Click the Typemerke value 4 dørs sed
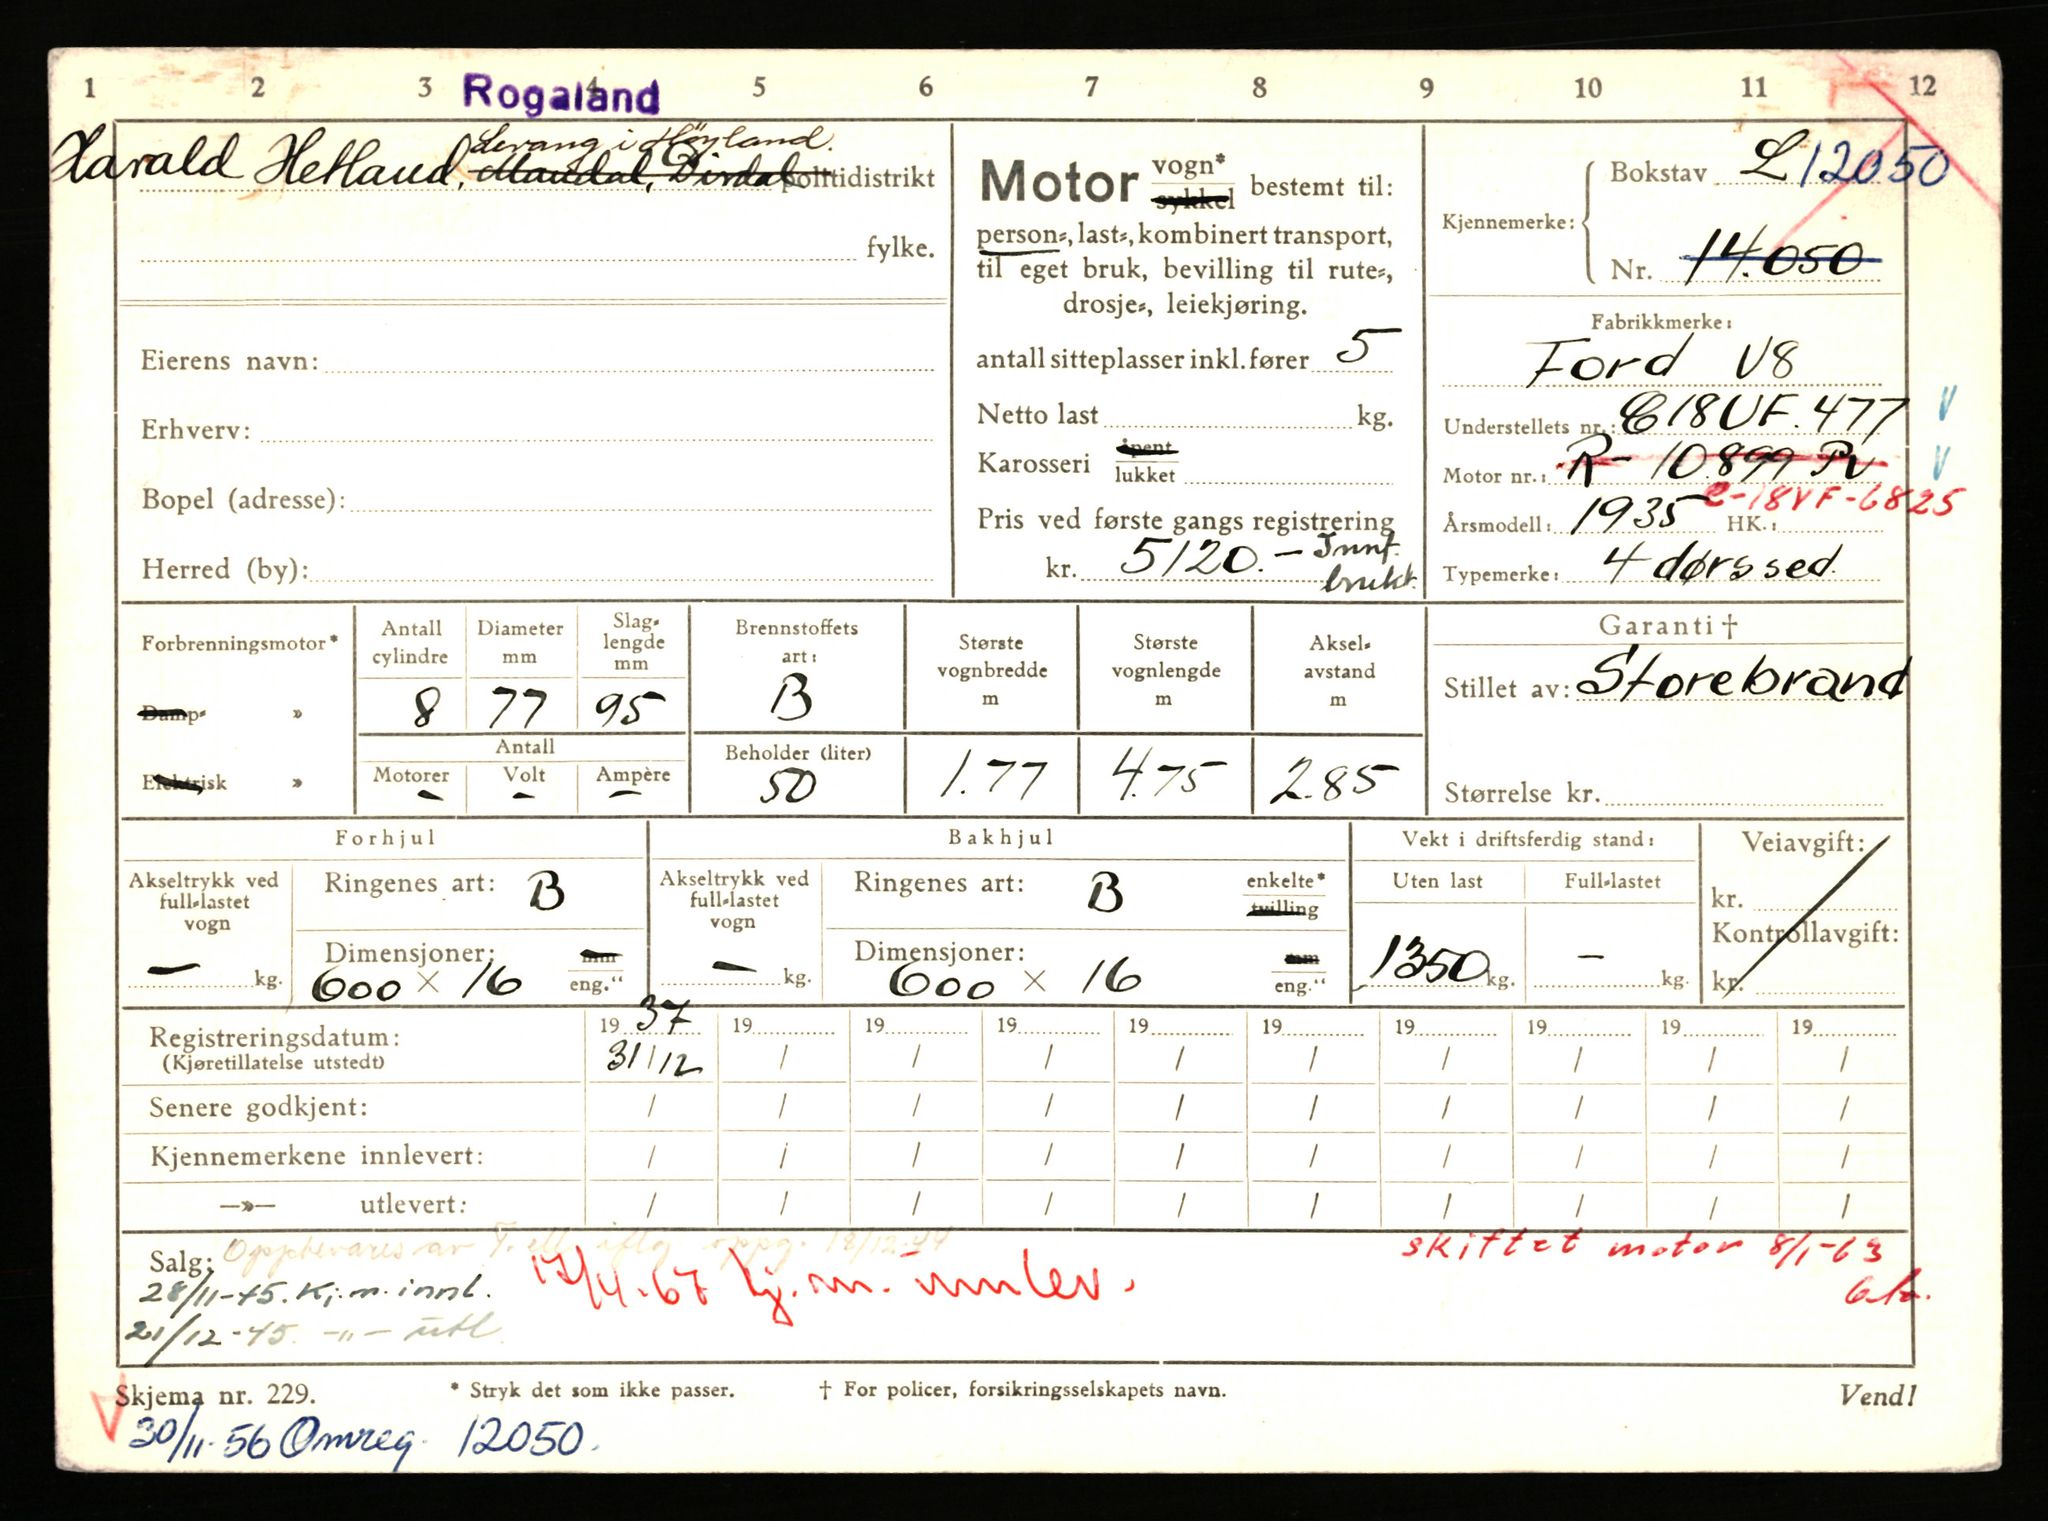This screenshot has width=2048, height=1521. [x=1720, y=564]
